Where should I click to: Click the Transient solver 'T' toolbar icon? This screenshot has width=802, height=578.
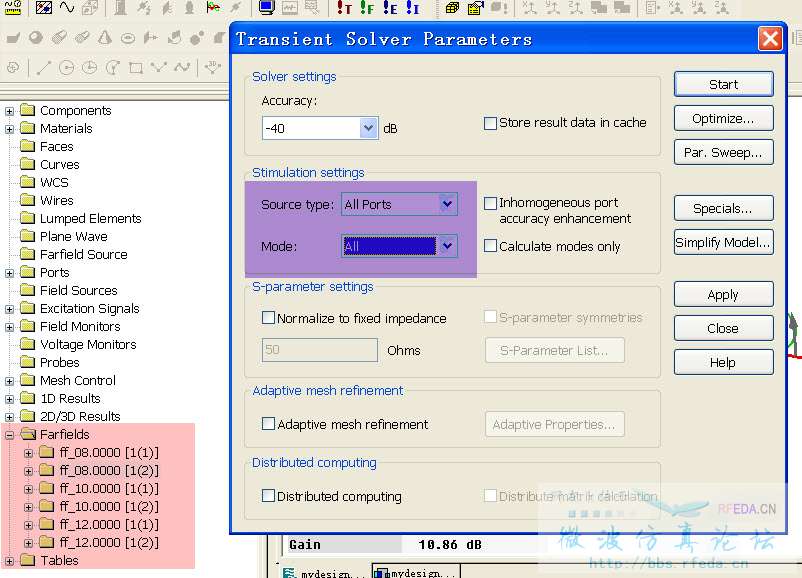point(344,8)
